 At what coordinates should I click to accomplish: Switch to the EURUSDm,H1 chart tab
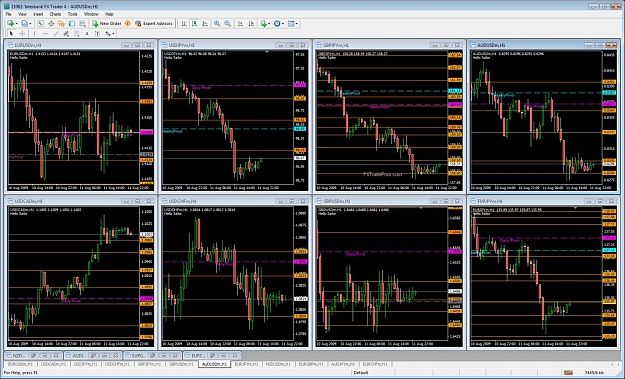point(20,364)
